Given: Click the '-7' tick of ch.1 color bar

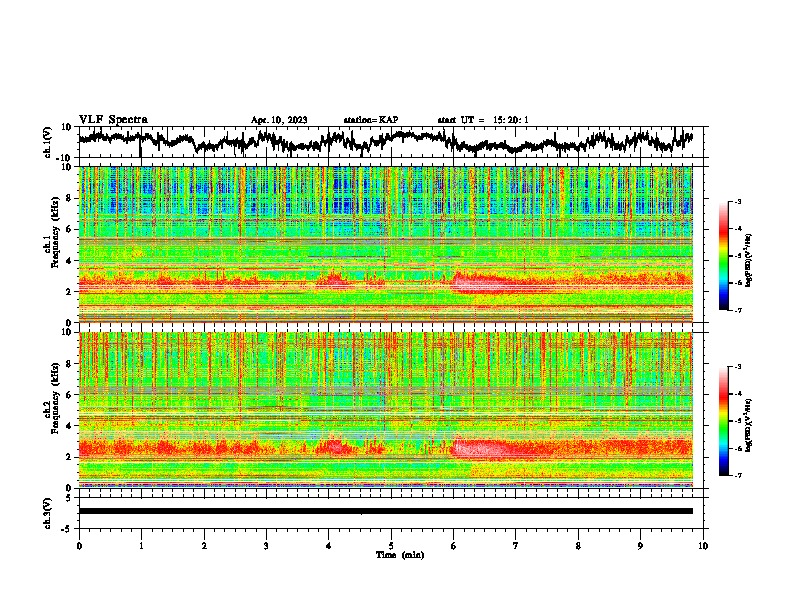Looking at the screenshot, I should (737, 310).
